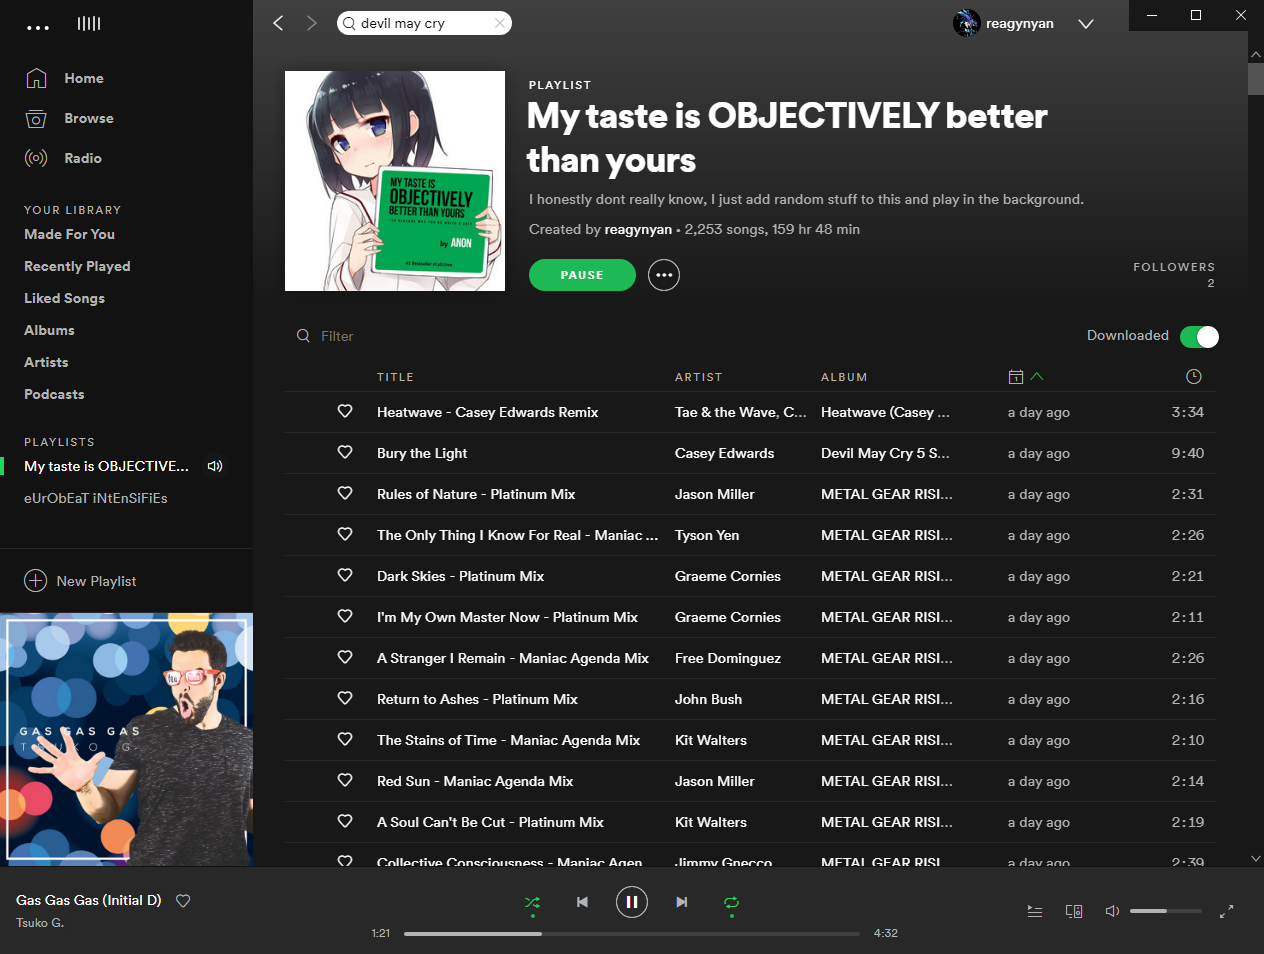Open artist Casey Edwards link

click(x=725, y=453)
